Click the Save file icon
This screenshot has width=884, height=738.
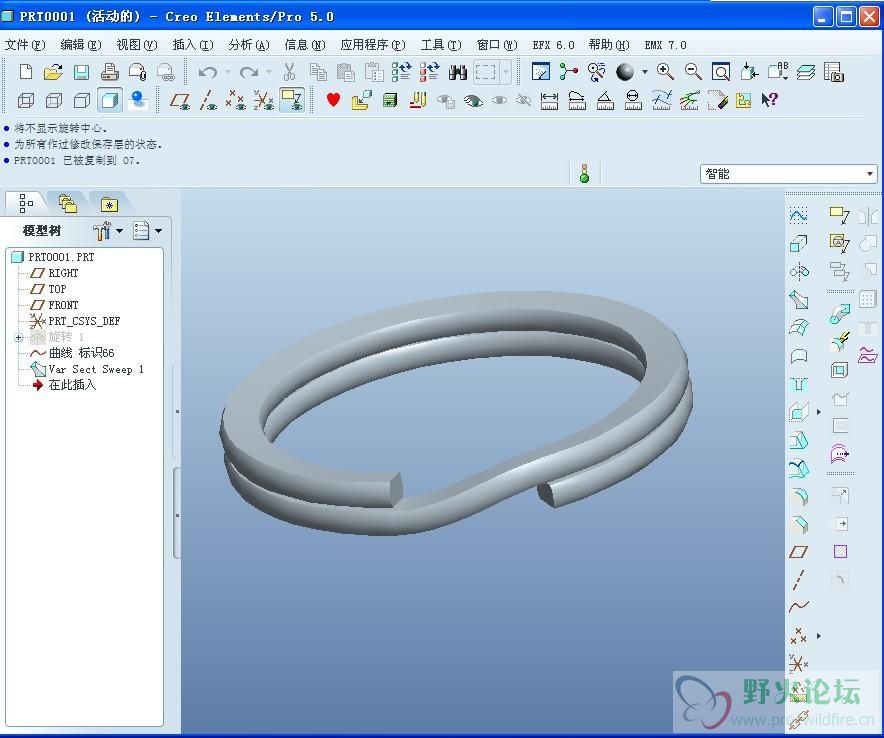coord(81,72)
